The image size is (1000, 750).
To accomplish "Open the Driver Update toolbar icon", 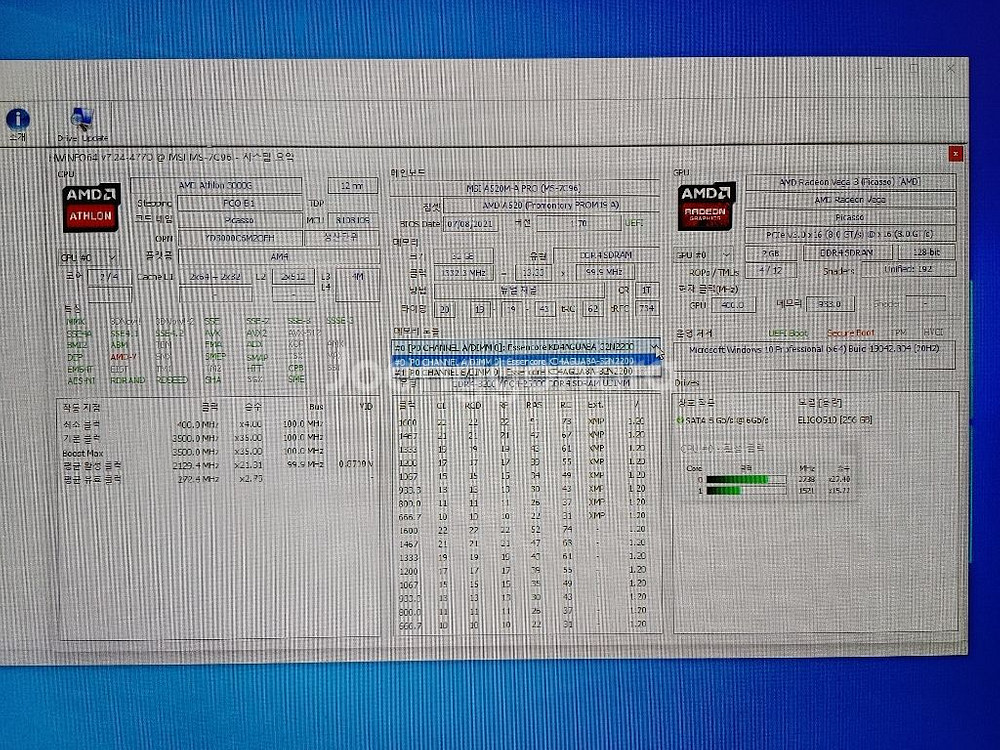I will pyautogui.click(x=82, y=119).
